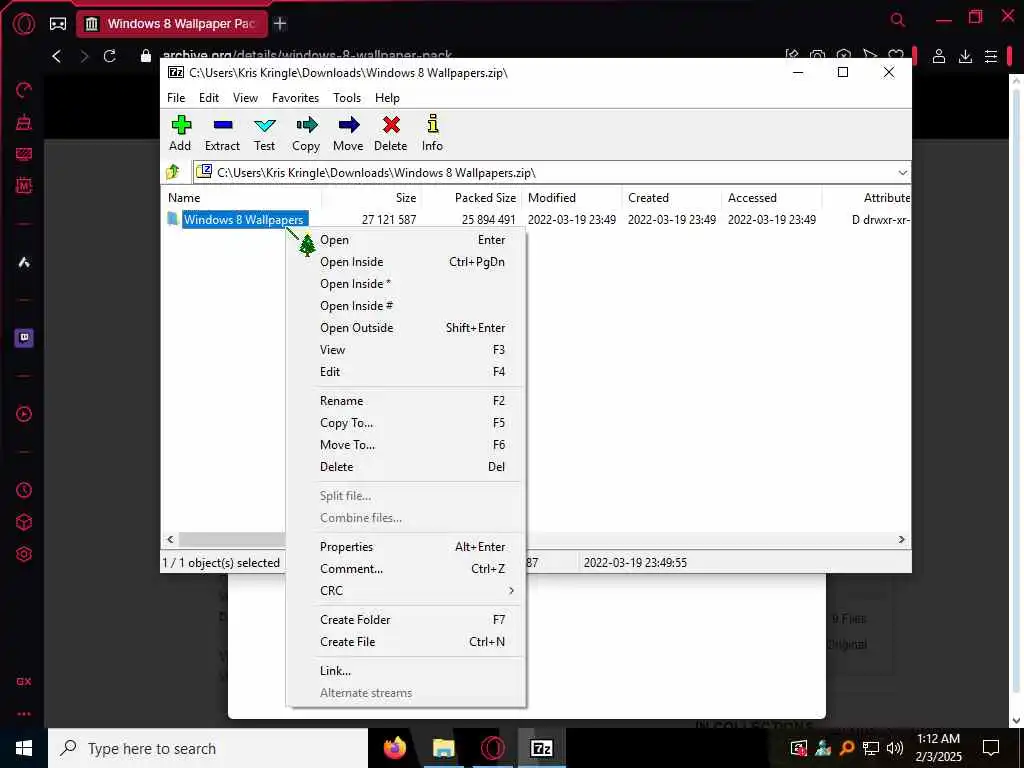
Task: Click Firefox icon in taskbar
Action: point(394,748)
